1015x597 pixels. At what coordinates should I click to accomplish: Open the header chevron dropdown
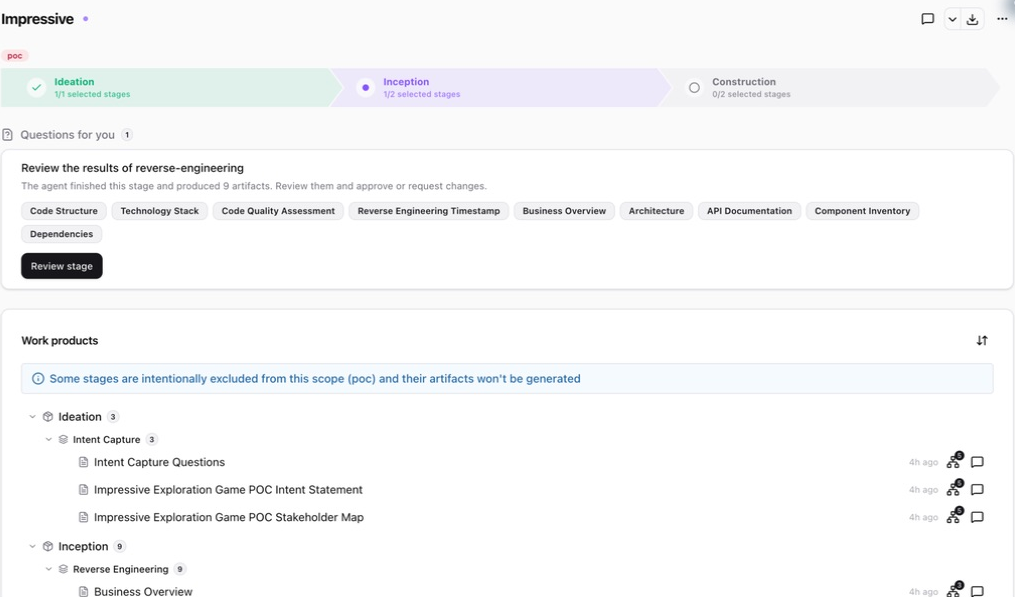pyautogui.click(x=952, y=19)
